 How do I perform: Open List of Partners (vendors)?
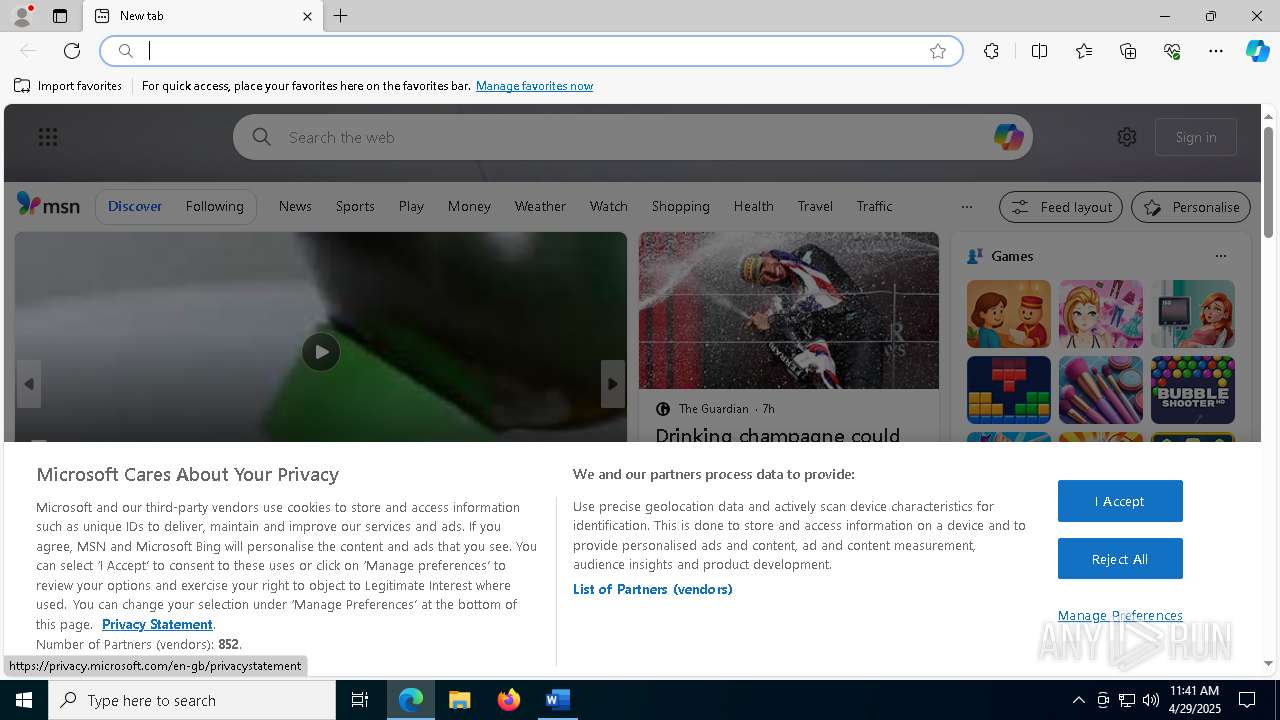click(652, 589)
